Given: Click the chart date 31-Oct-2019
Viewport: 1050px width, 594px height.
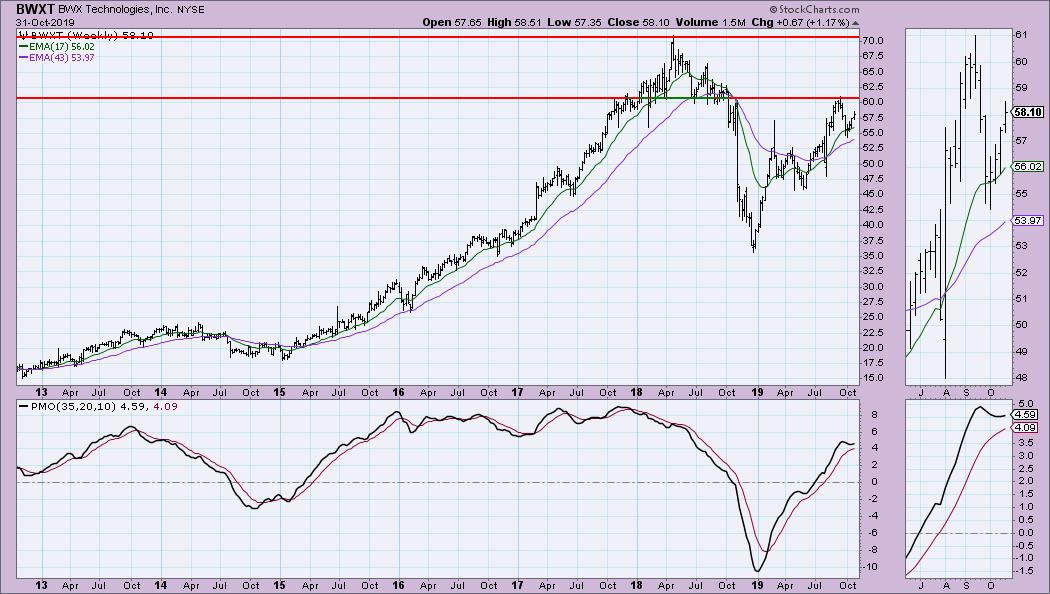Looking at the screenshot, I should point(46,22).
